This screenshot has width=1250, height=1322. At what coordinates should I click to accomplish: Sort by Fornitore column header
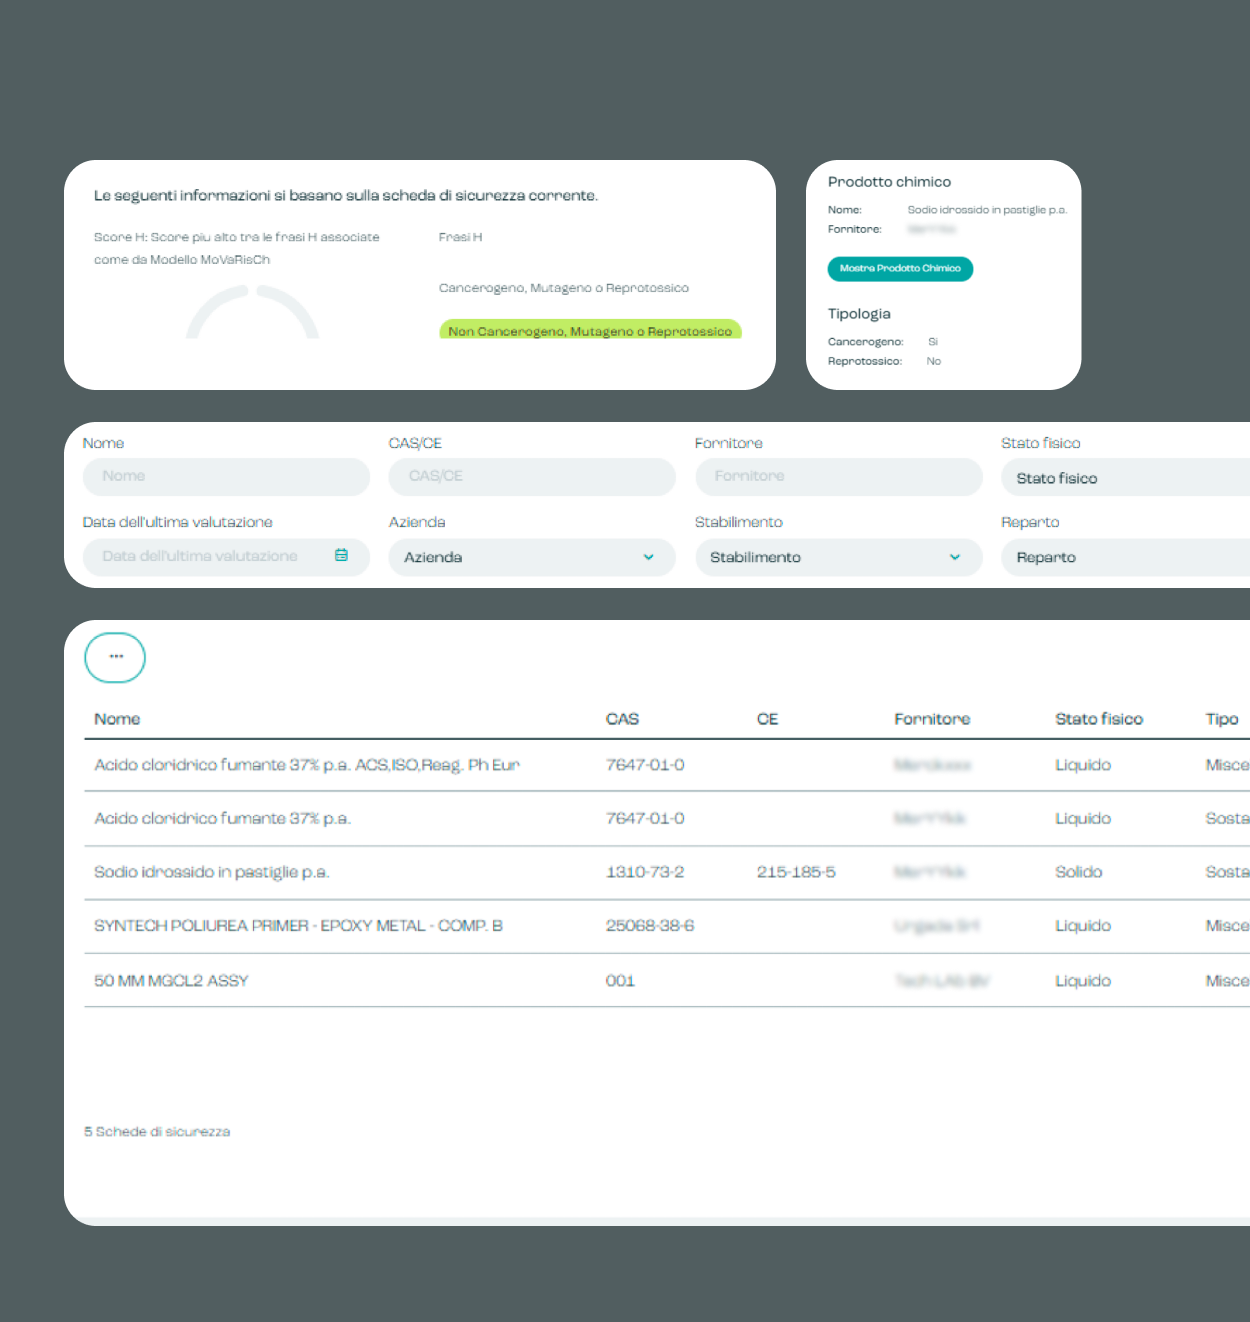point(932,719)
